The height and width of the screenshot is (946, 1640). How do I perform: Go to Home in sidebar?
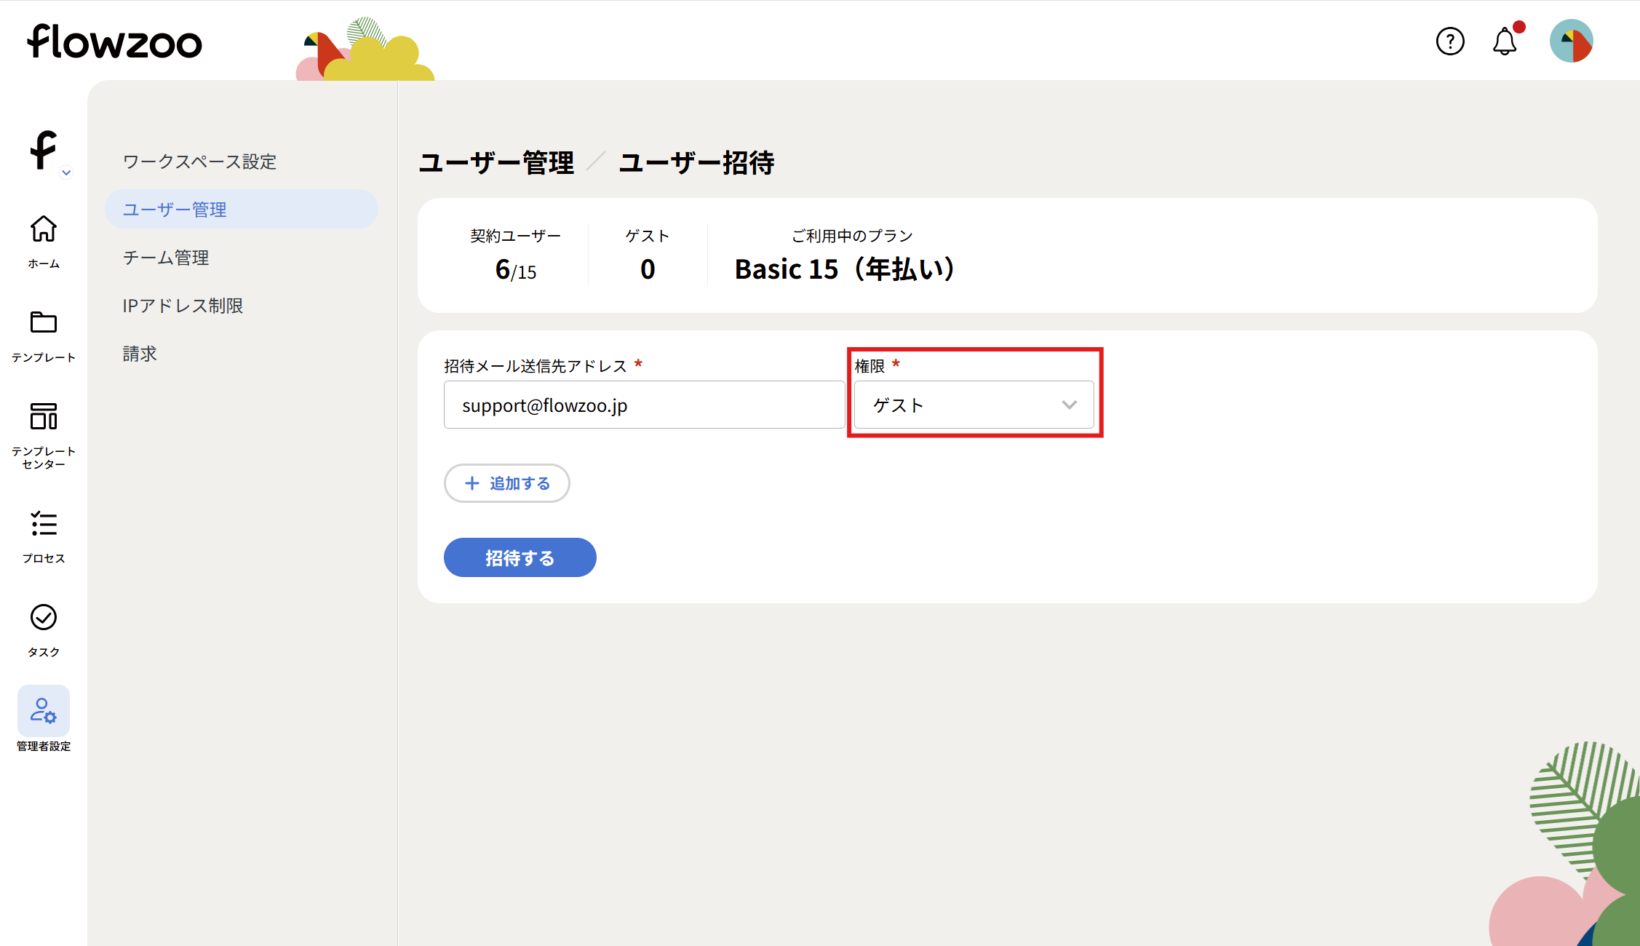pos(43,240)
